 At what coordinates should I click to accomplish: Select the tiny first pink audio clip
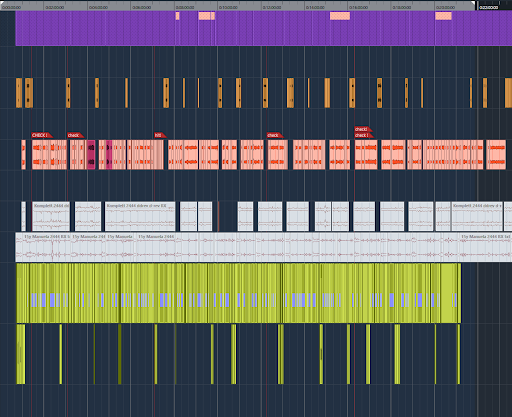click(24, 155)
